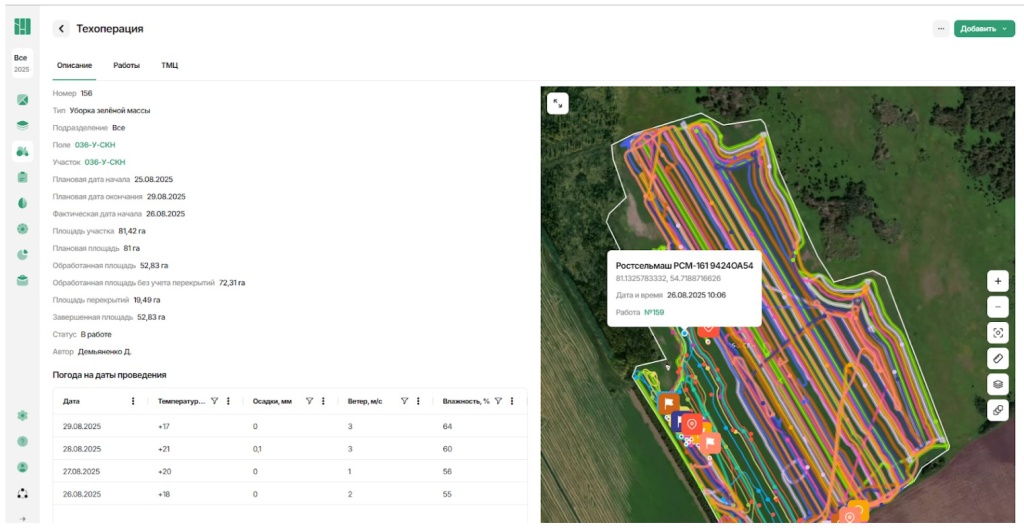Switch to the ТМЦ tab

(170, 65)
